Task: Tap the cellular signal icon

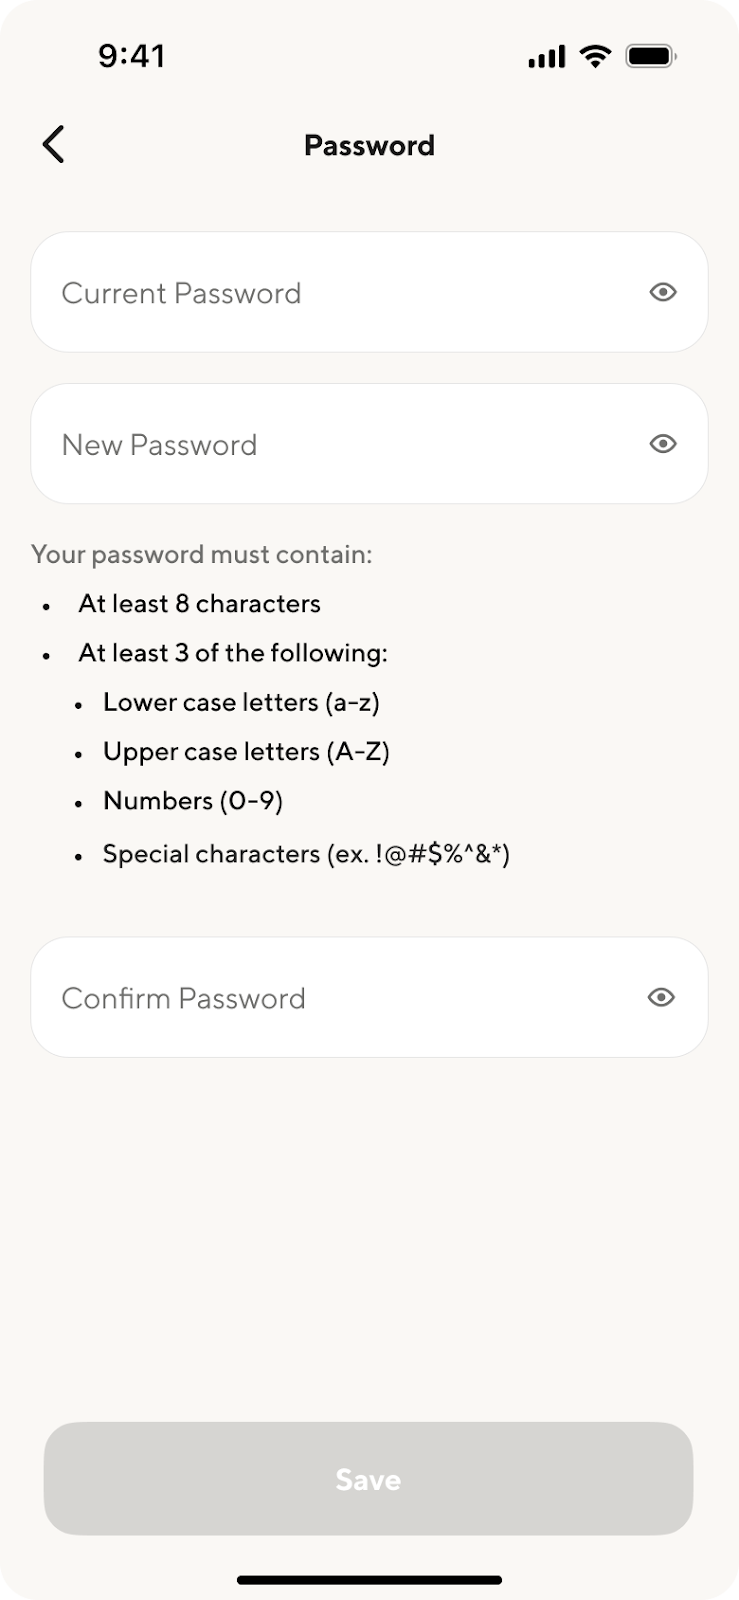Action: [x=546, y=57]
